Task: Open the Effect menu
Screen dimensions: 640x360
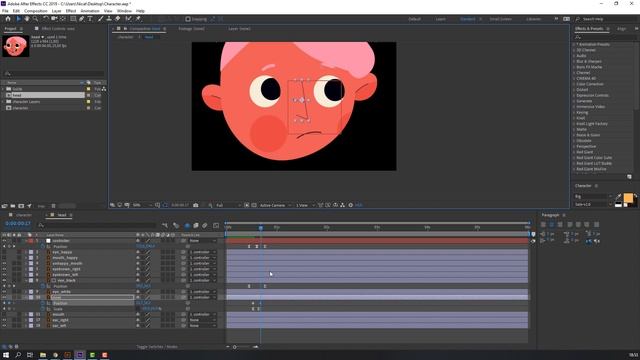Action: [71, 11]
